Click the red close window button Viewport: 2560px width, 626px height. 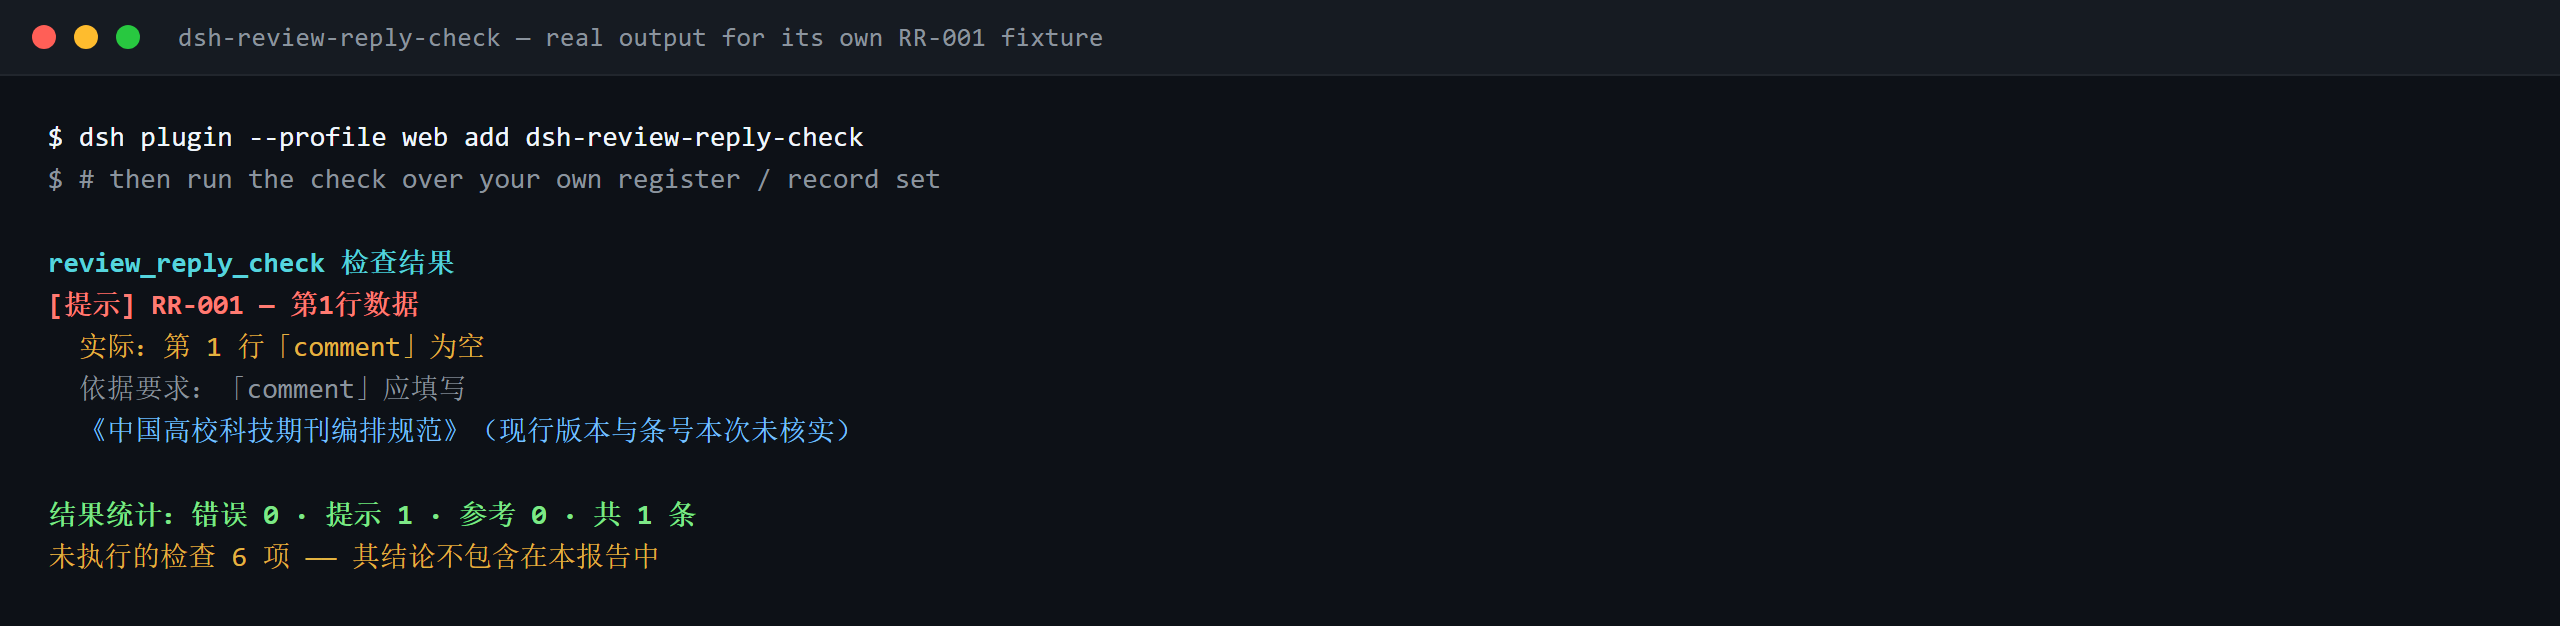coord(44,37)
